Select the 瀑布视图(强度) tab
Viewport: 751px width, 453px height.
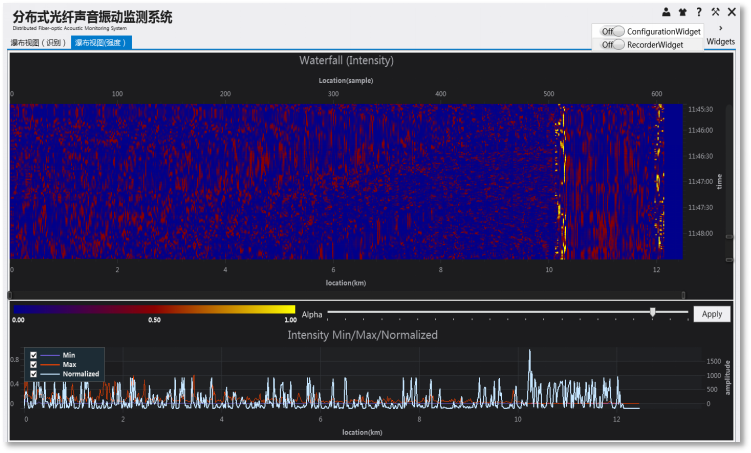click(101, 43)
